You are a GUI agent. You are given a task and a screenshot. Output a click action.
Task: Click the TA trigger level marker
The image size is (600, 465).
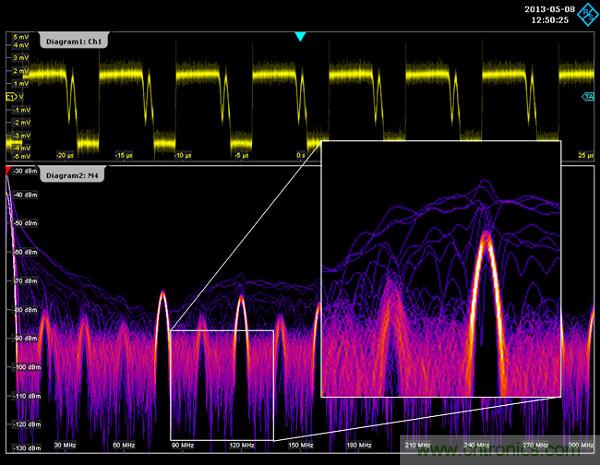click(x=589, y=97)
